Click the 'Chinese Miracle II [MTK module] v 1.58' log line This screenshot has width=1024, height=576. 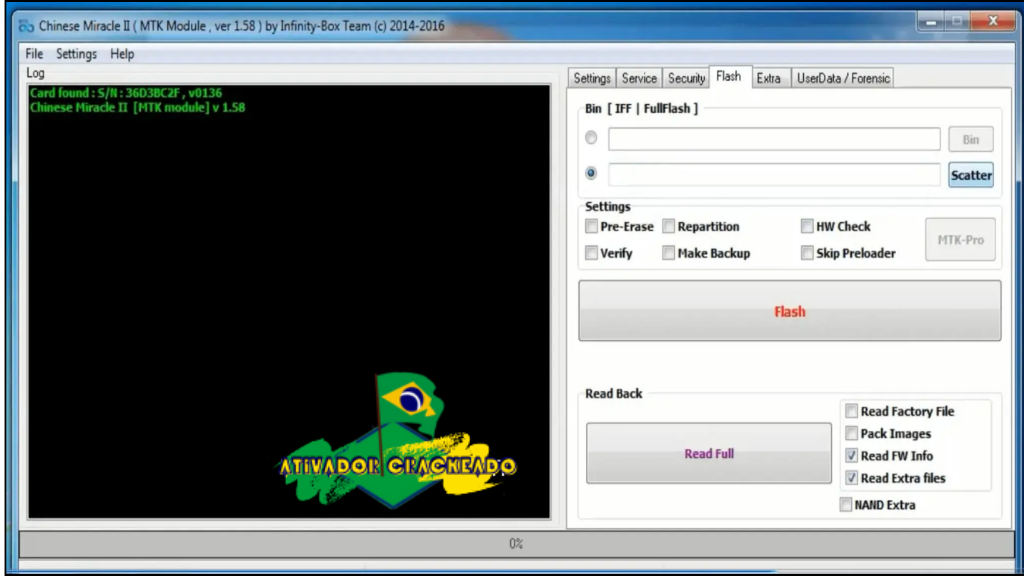pos(138,108)
